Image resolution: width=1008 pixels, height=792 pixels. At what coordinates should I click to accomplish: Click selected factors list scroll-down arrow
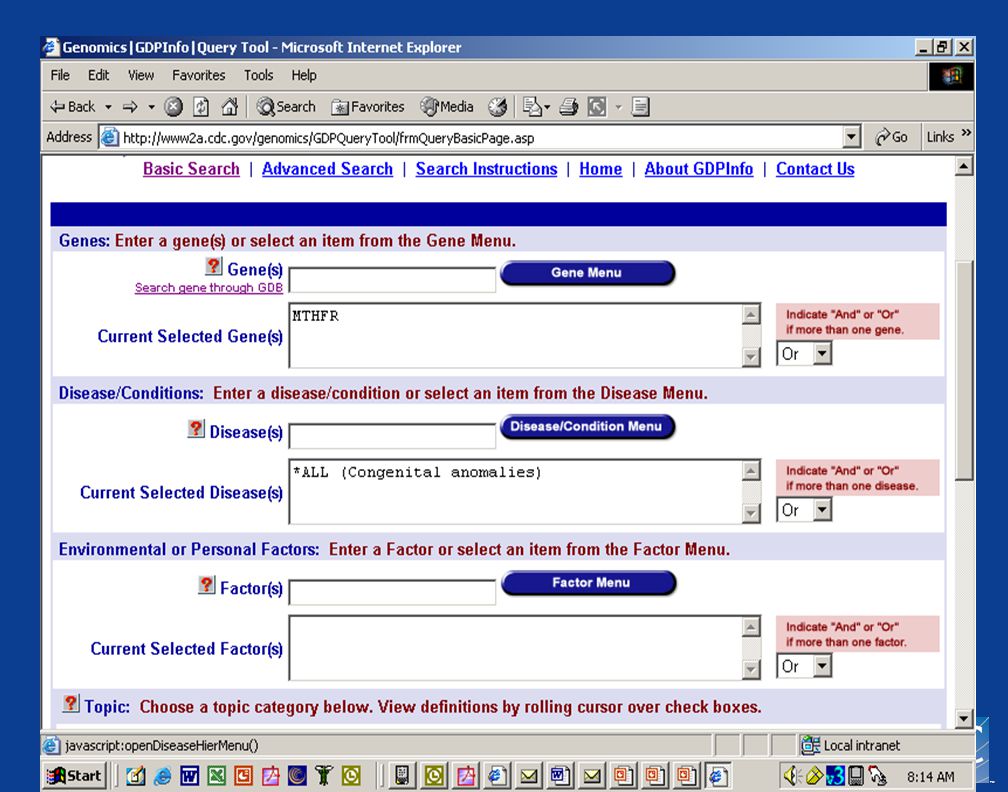[751, 669]
